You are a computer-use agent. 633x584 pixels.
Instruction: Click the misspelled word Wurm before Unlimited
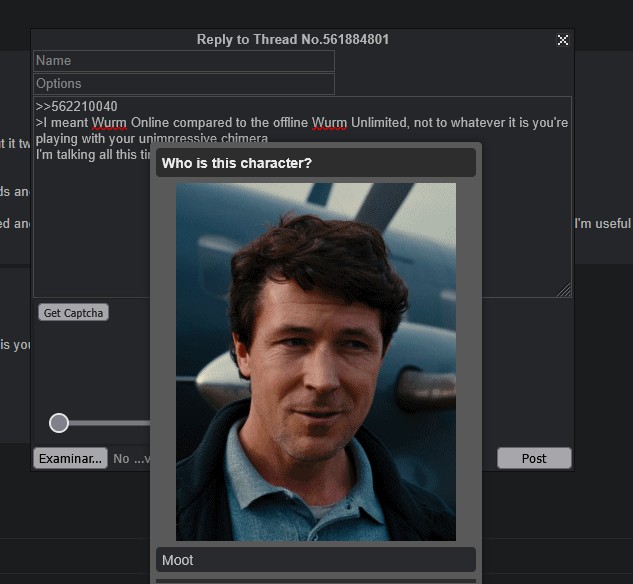329,123
